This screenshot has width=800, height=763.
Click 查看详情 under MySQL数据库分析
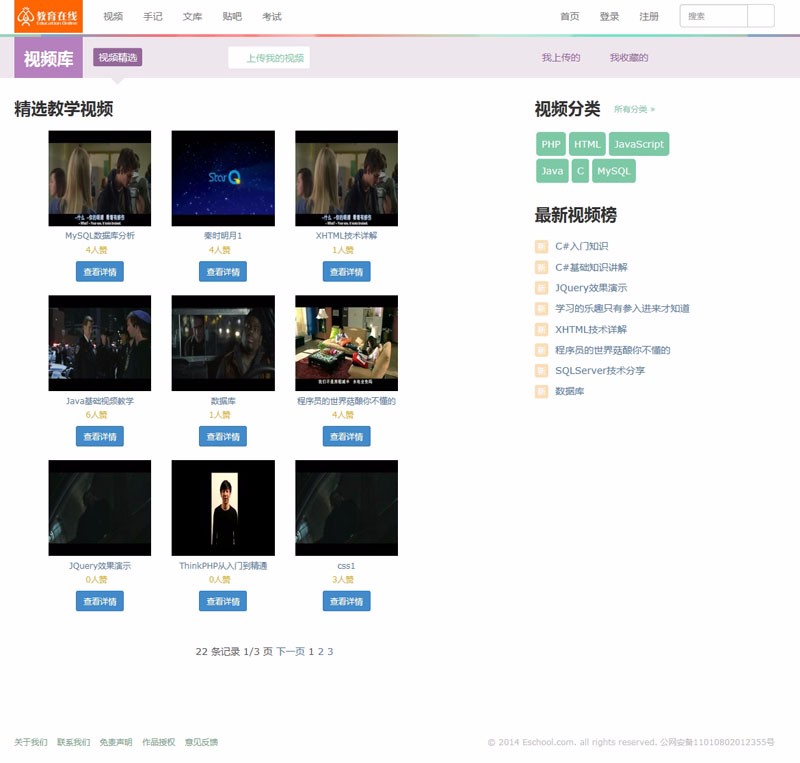99,272
